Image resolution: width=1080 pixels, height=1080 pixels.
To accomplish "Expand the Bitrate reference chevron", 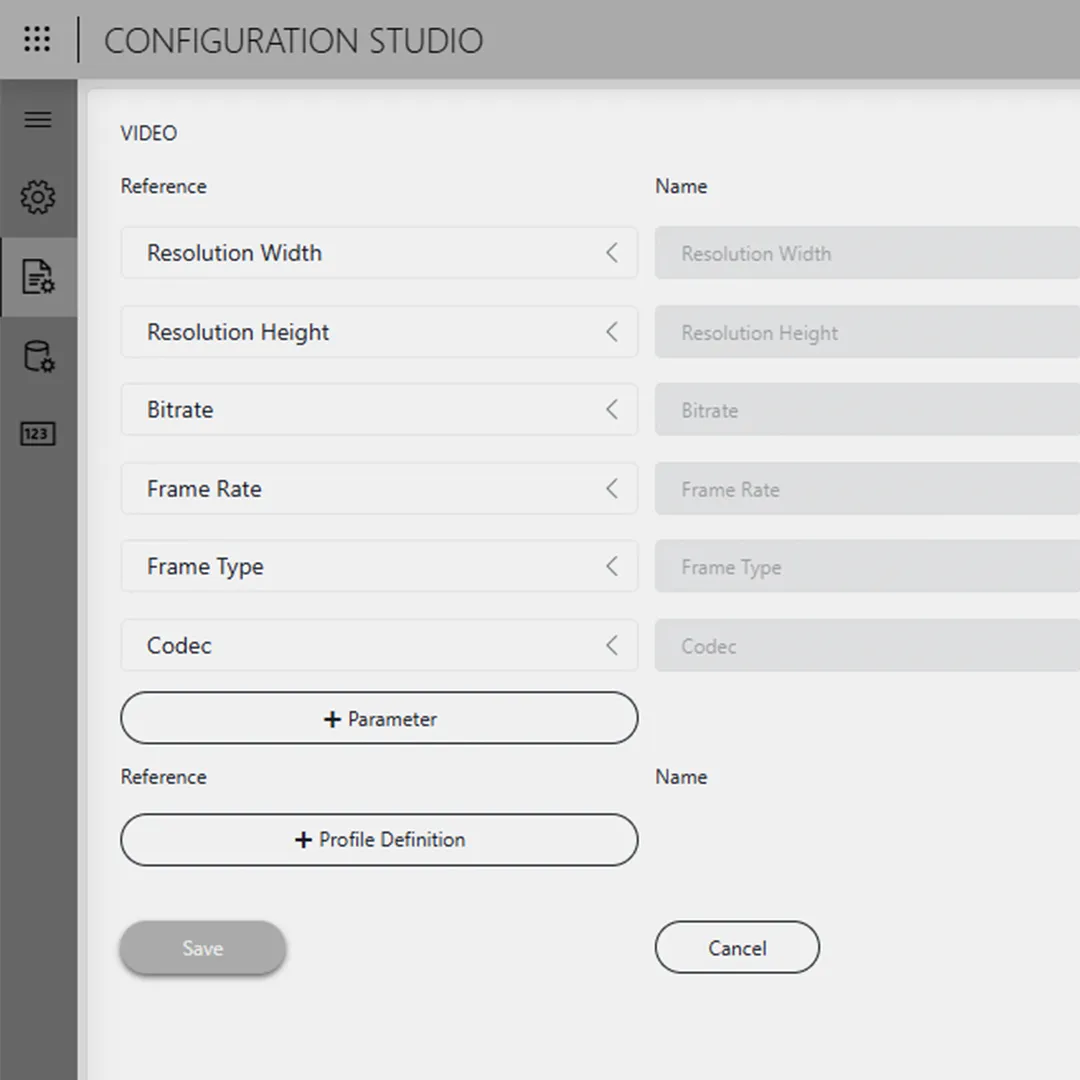I will pos(612,410).
